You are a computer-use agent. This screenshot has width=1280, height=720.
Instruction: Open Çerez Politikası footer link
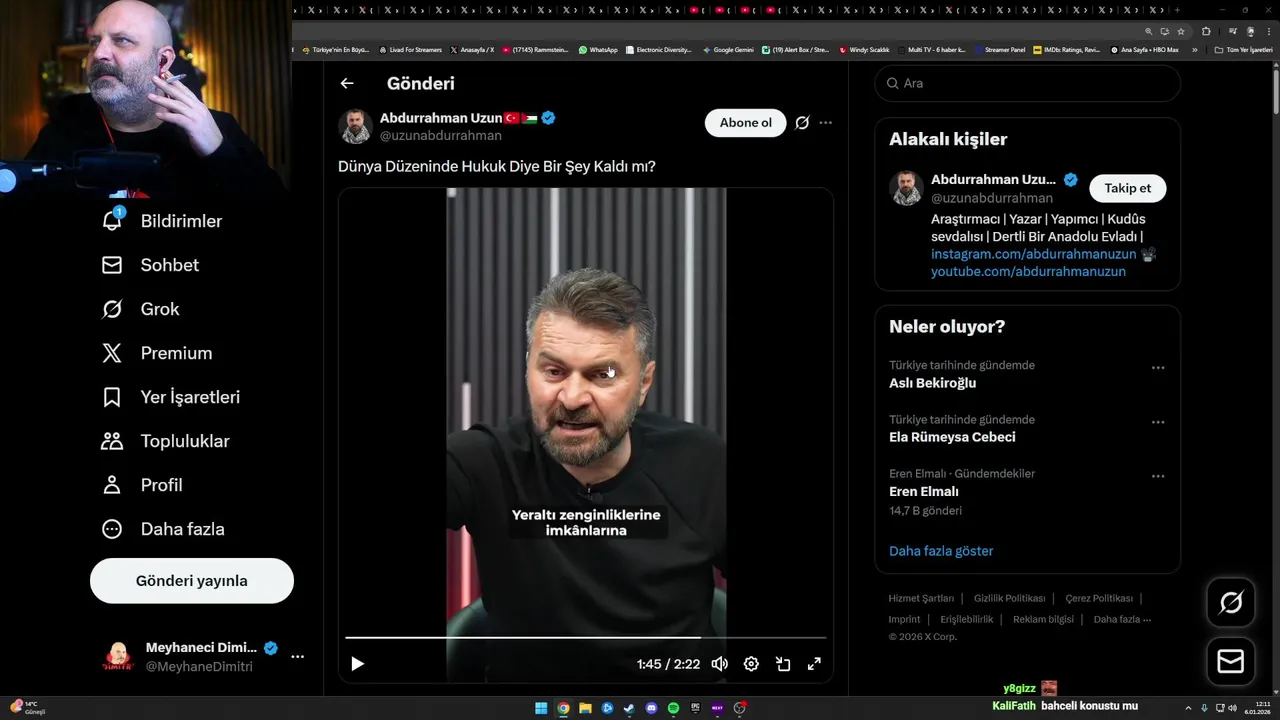coord(1099,598)
